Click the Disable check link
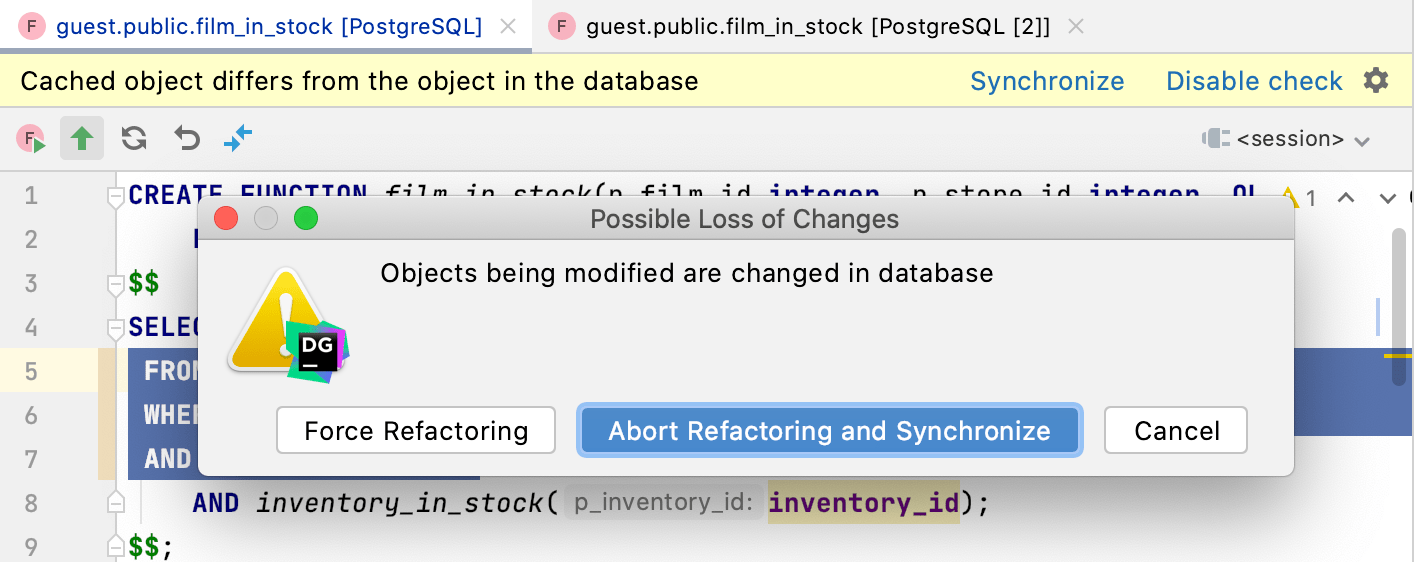 [x=1254, y=81]
